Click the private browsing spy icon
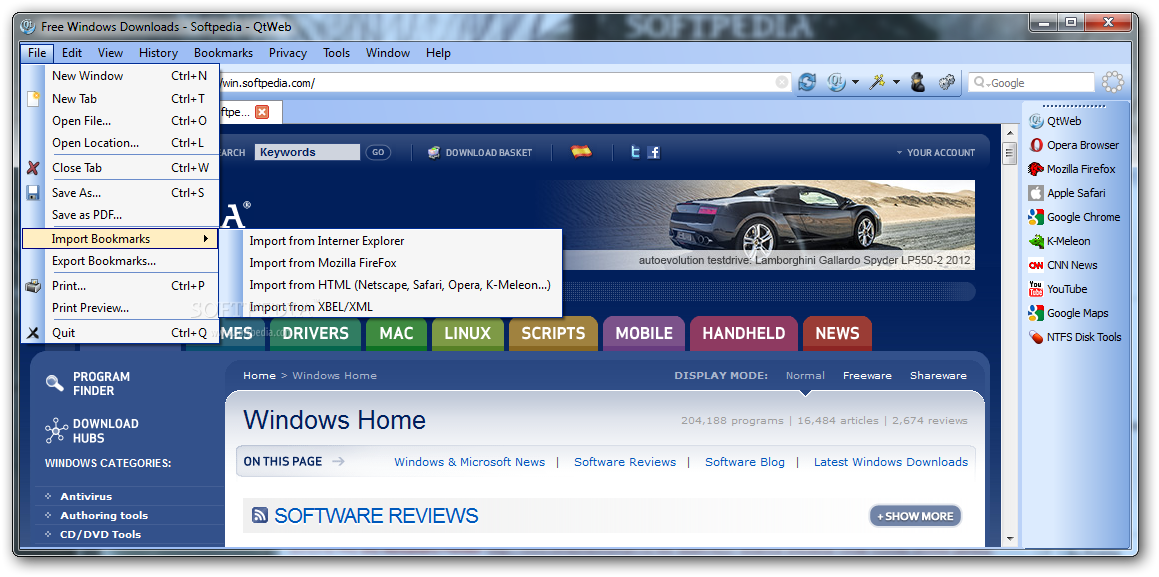The image size is (1159, 577). [918, 82]
